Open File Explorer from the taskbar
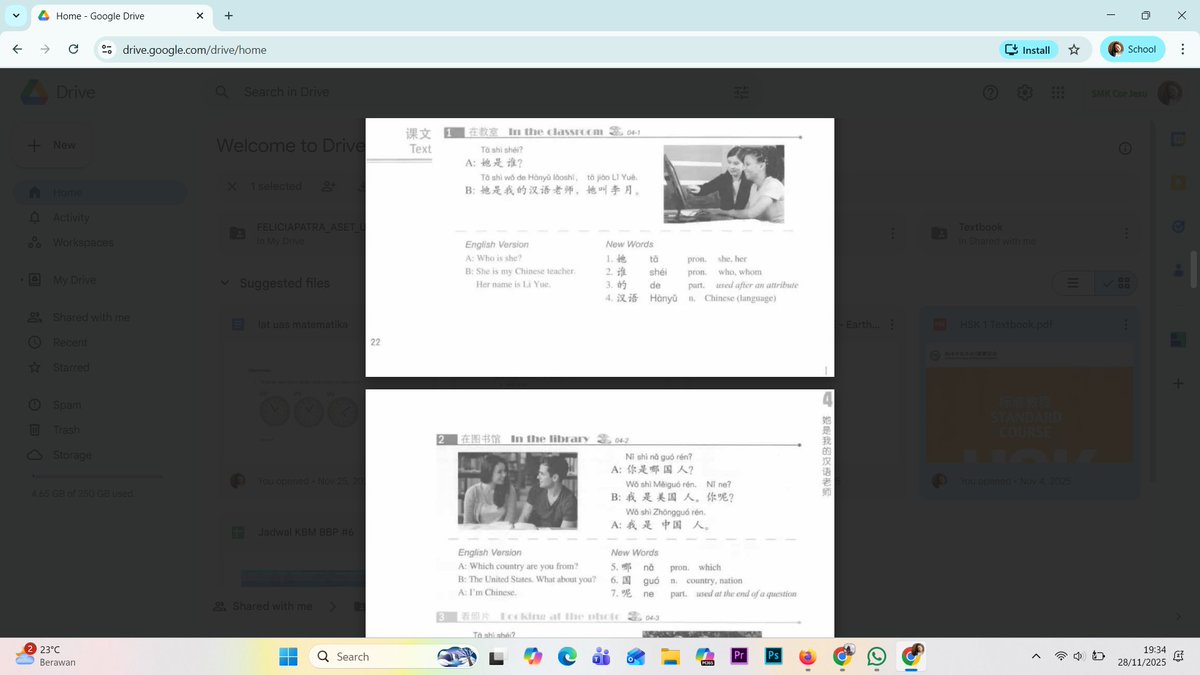Image resolution: width=1200 pixels, height=675 pixels. (670, 656)
